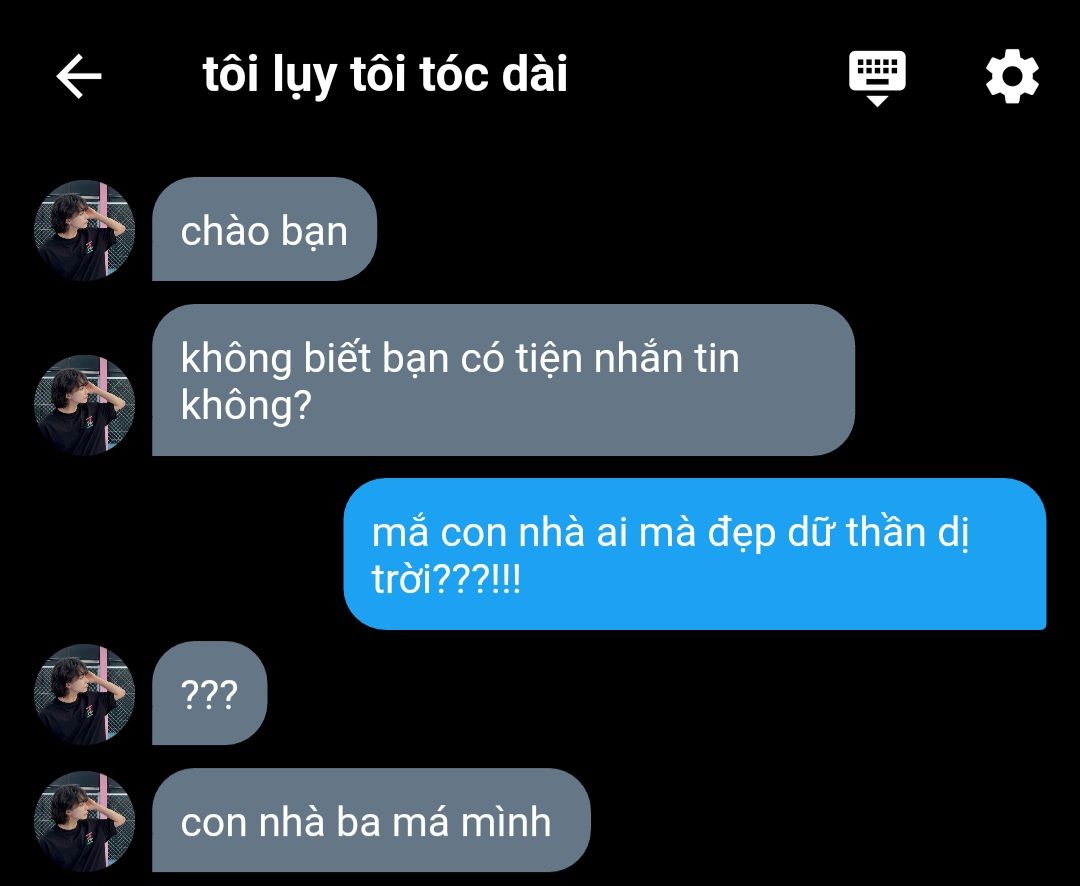Open the avatar beside 'con nhà ba má mình'

[x=84, y=821]
